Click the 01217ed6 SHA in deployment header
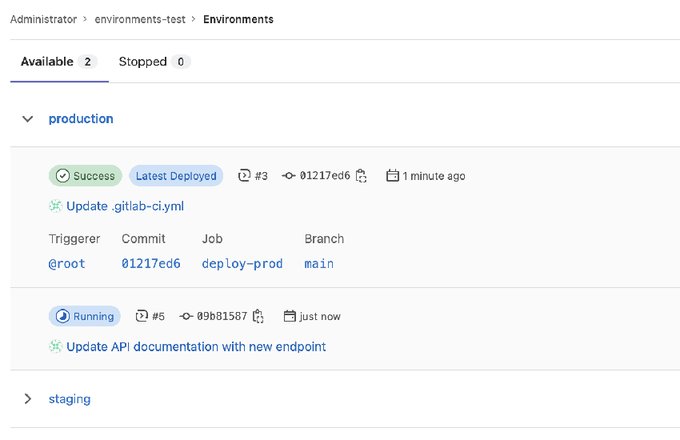The height and width of the screenshot is (440, 680). point(325,176)
